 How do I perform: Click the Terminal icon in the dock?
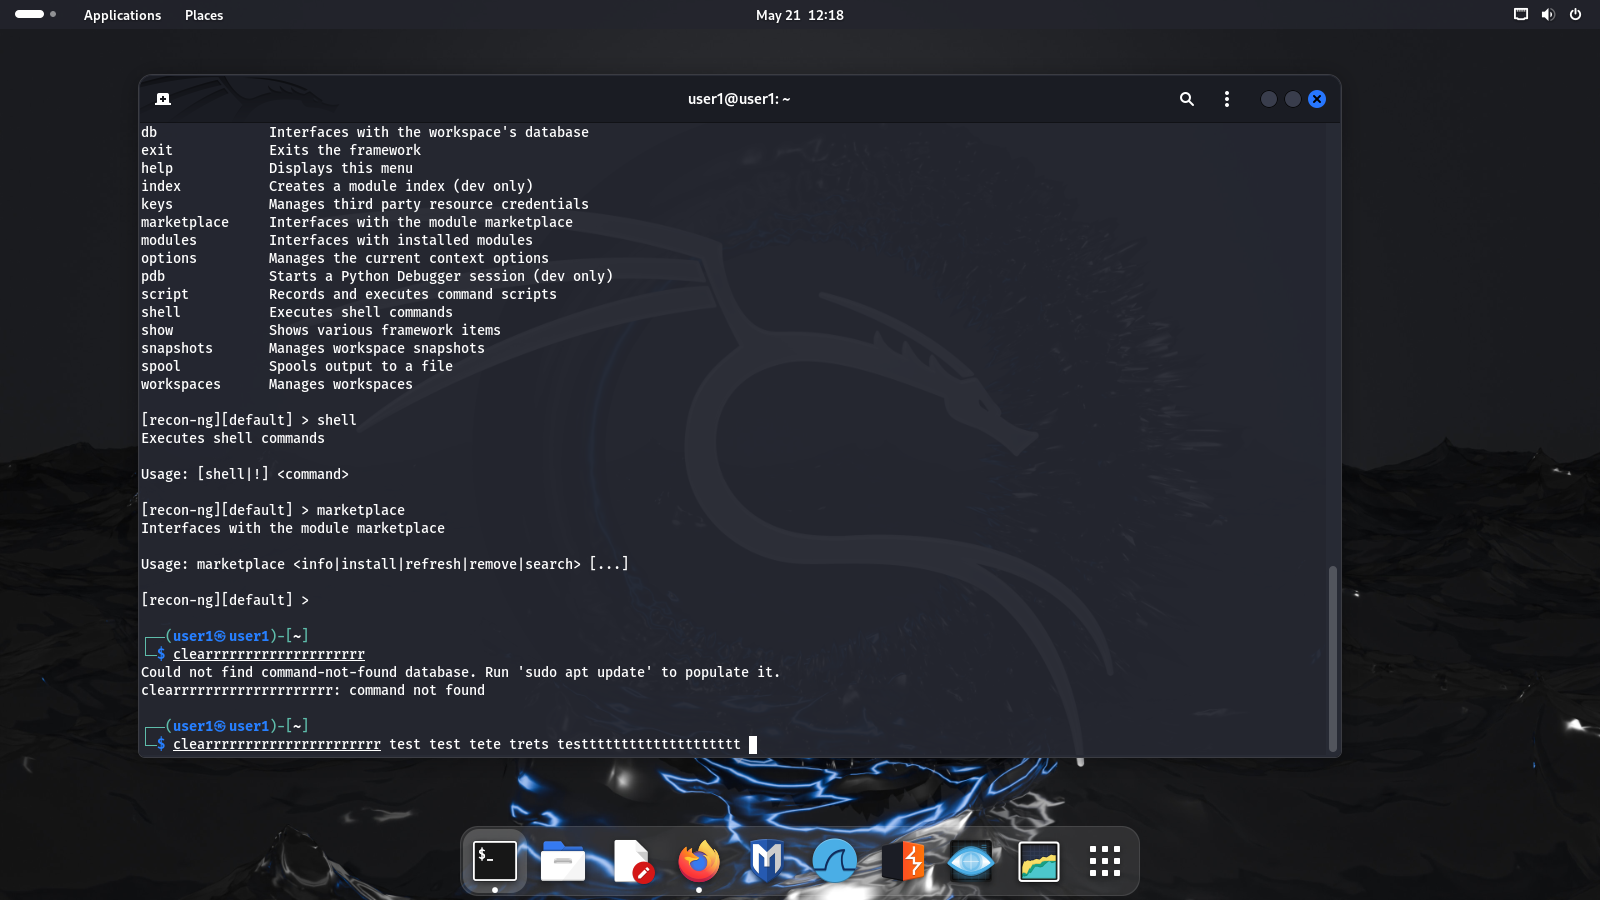[495, 861]
